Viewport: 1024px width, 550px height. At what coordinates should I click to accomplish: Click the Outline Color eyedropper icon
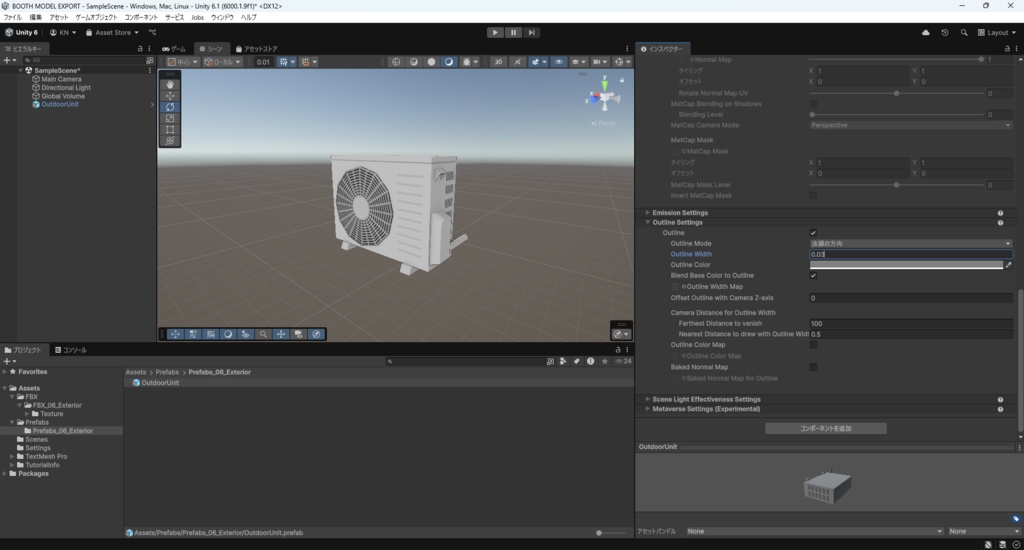click(1008, 265)
